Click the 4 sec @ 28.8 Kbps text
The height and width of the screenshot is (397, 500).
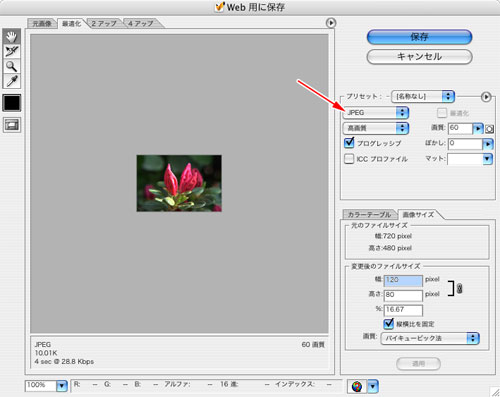coord(64,361)
